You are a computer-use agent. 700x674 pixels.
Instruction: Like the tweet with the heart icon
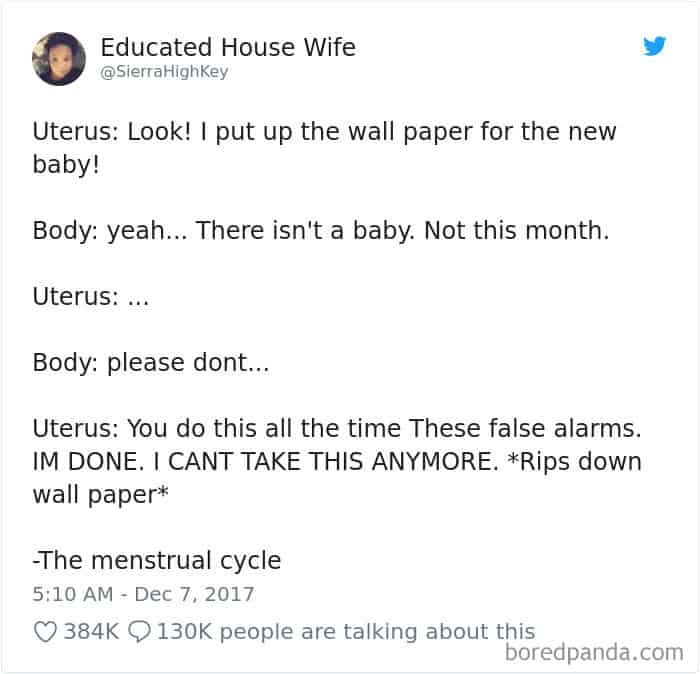pyautogui.click(x=44, y=631)
